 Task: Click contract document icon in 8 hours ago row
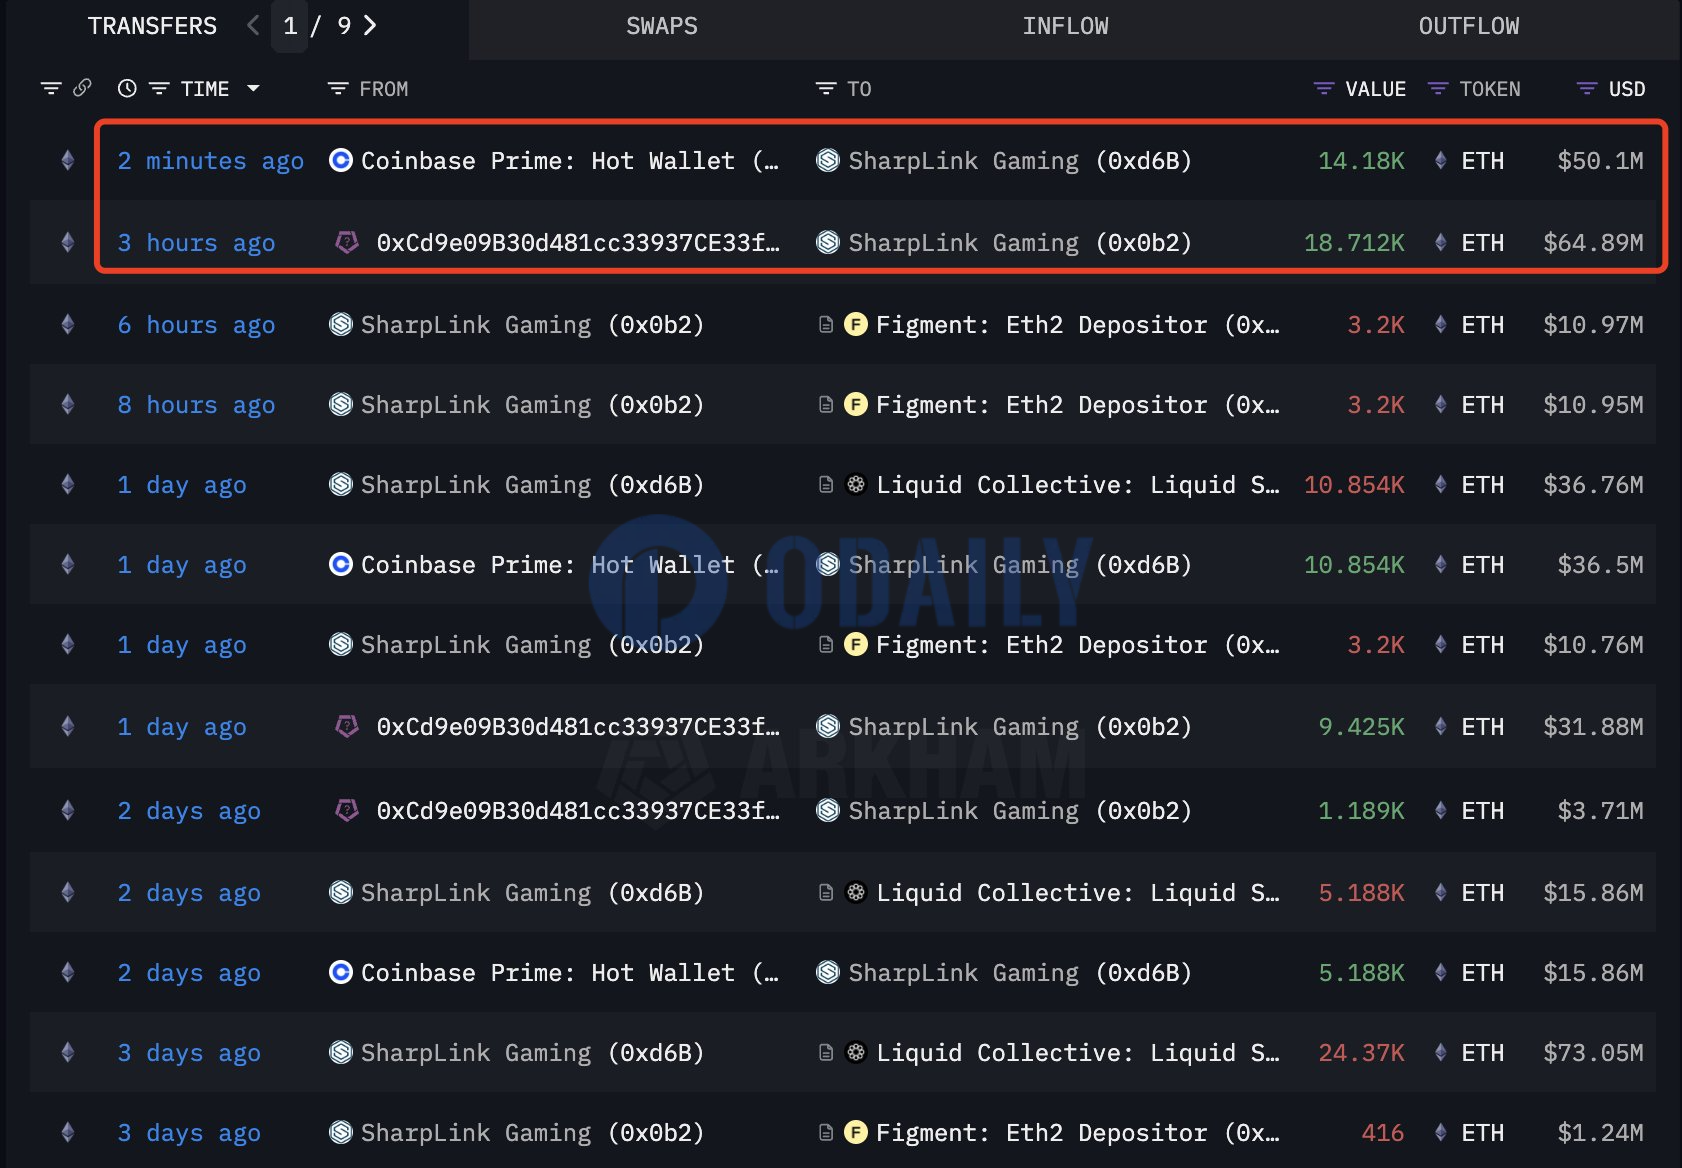click(x=826, y=405)
